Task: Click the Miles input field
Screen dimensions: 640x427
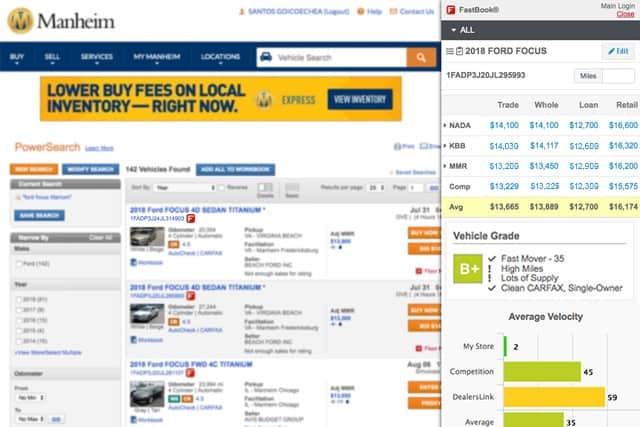Action: point(618,76)
